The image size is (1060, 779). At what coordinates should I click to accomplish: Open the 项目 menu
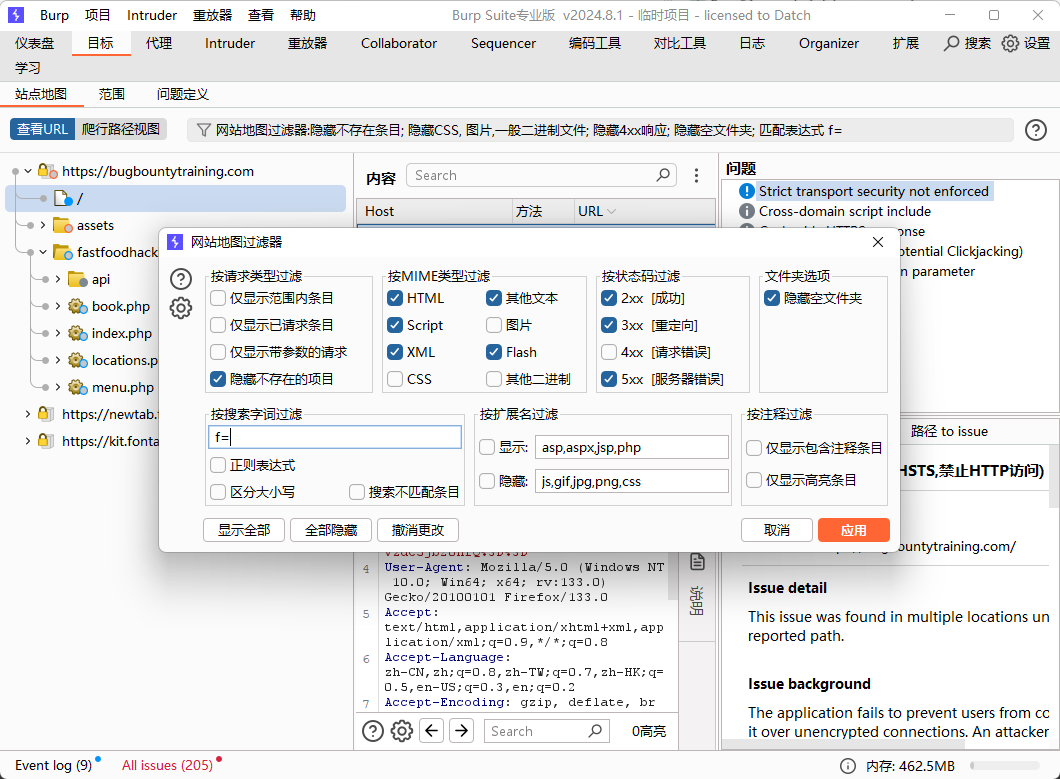tap(97, 15)
